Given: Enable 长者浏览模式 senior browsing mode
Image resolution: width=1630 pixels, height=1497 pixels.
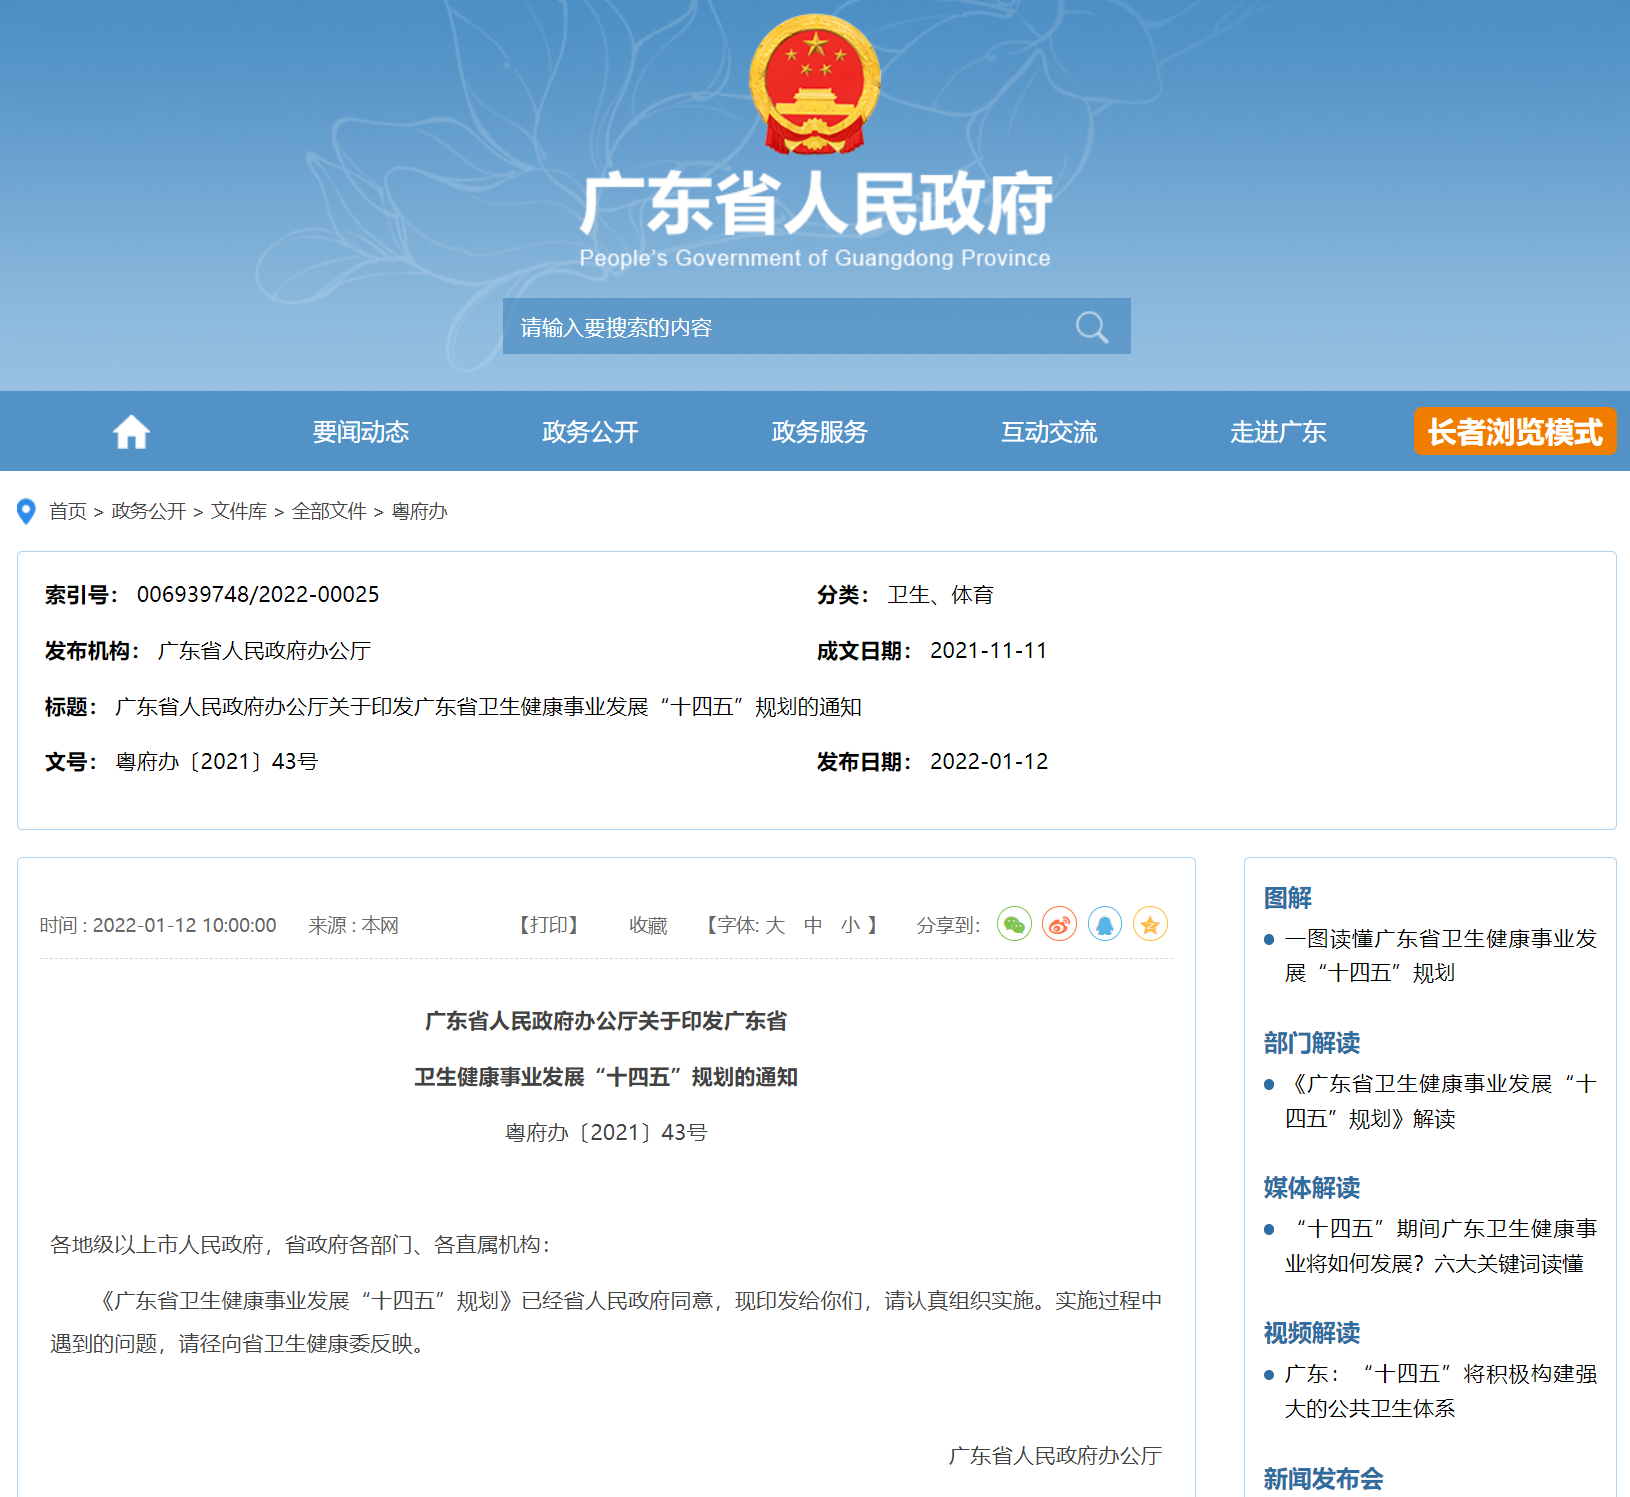Looking at the screenshot, I should point(1515,431).
